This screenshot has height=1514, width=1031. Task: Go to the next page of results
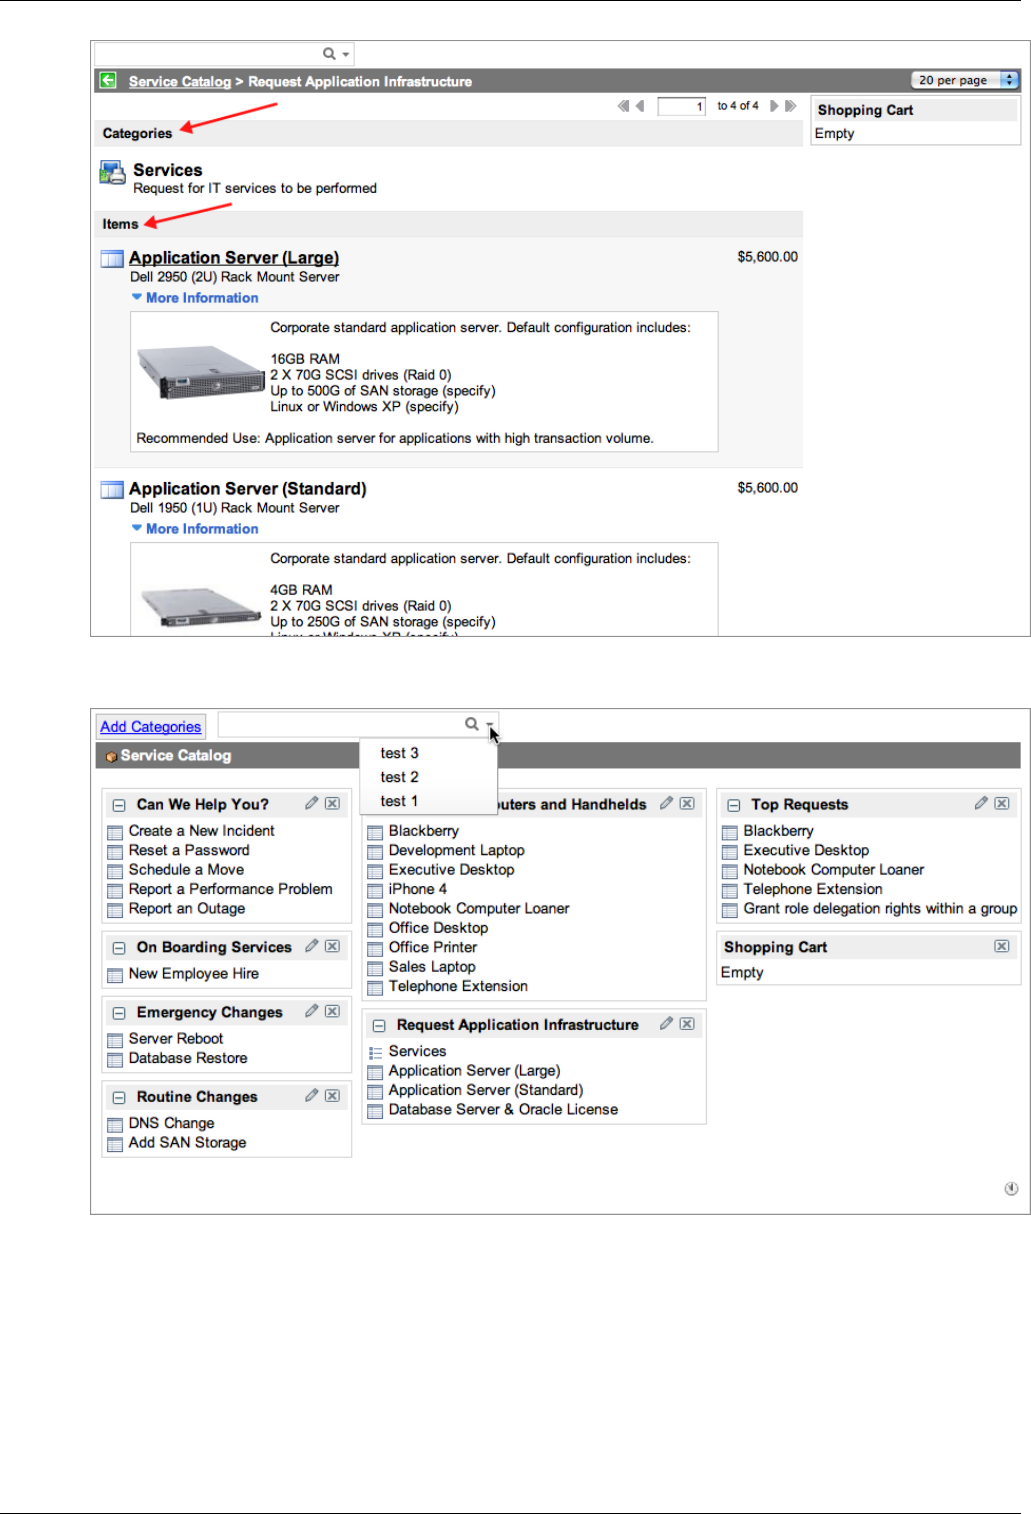[773, 106]
